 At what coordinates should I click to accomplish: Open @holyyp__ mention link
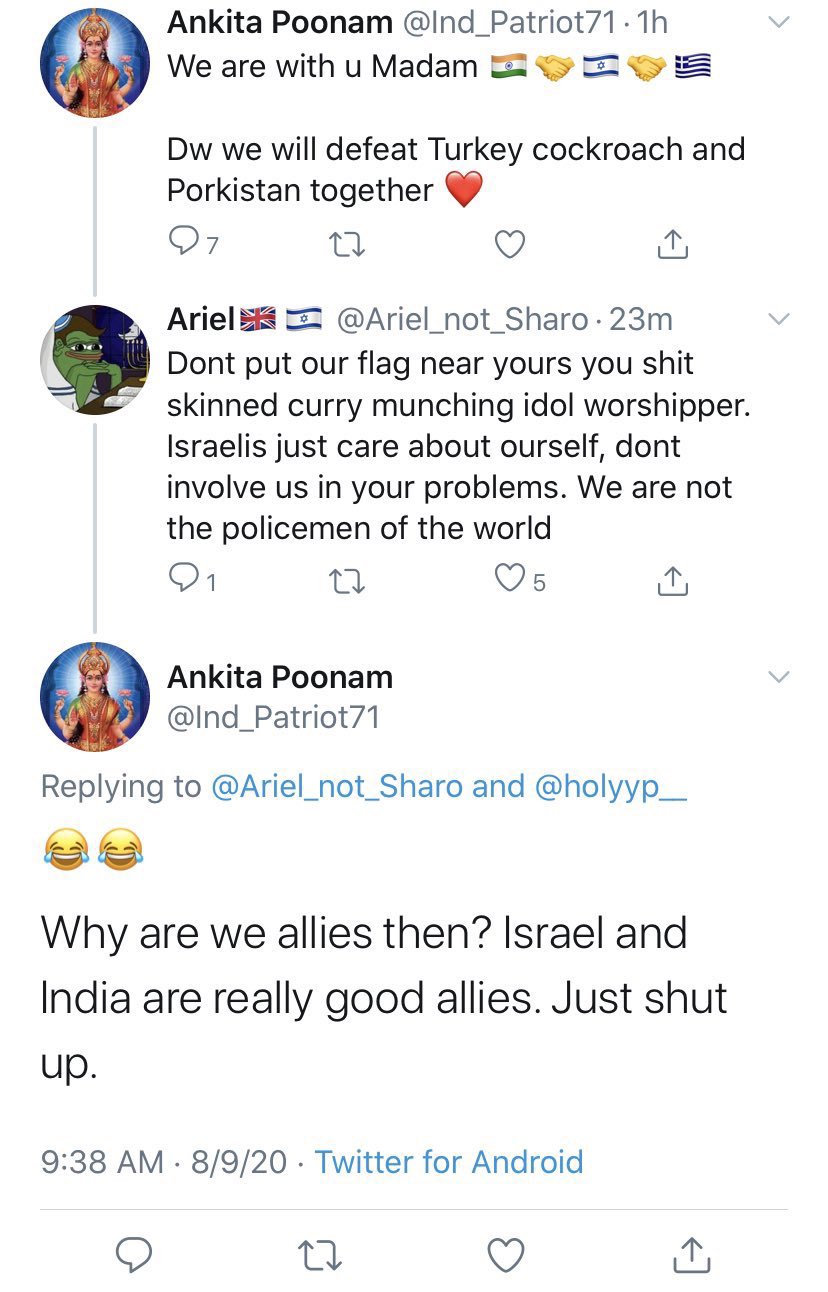(x=612, y=788)
